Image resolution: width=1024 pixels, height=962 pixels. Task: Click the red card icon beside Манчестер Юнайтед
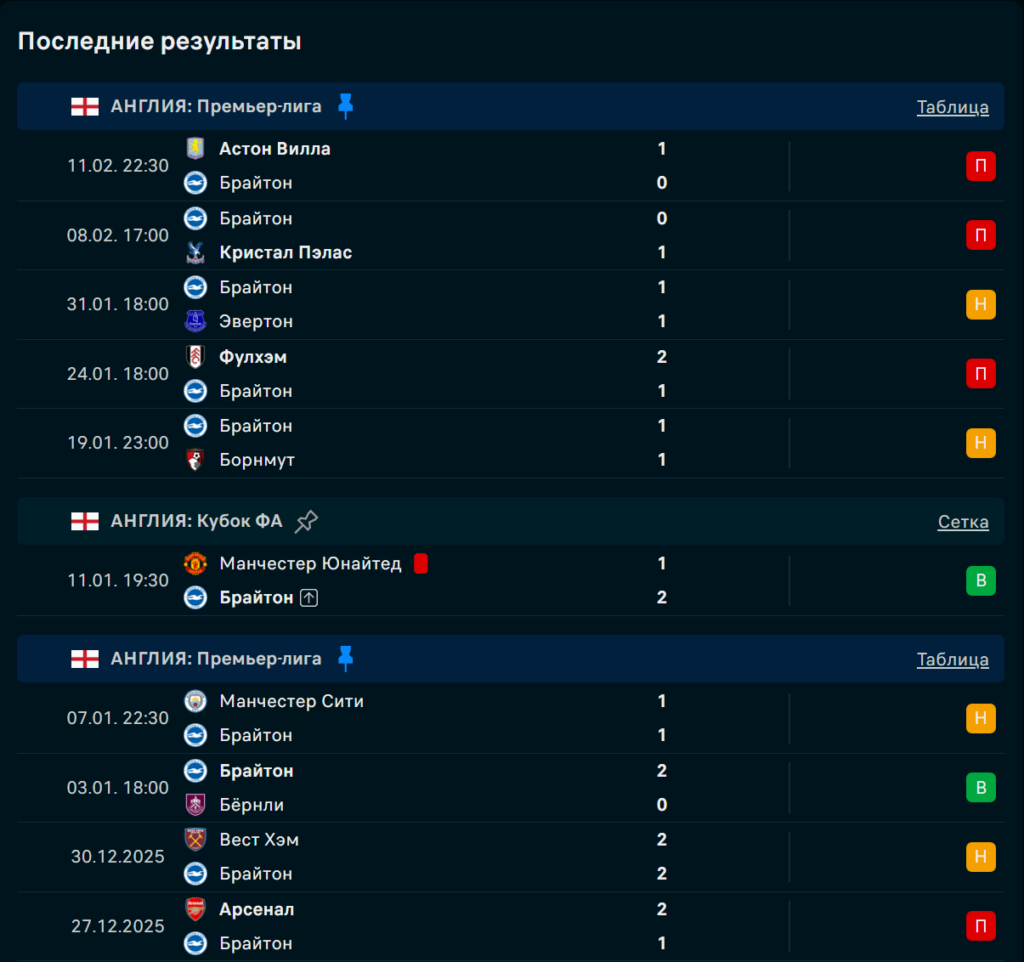[x=421, y=564]
